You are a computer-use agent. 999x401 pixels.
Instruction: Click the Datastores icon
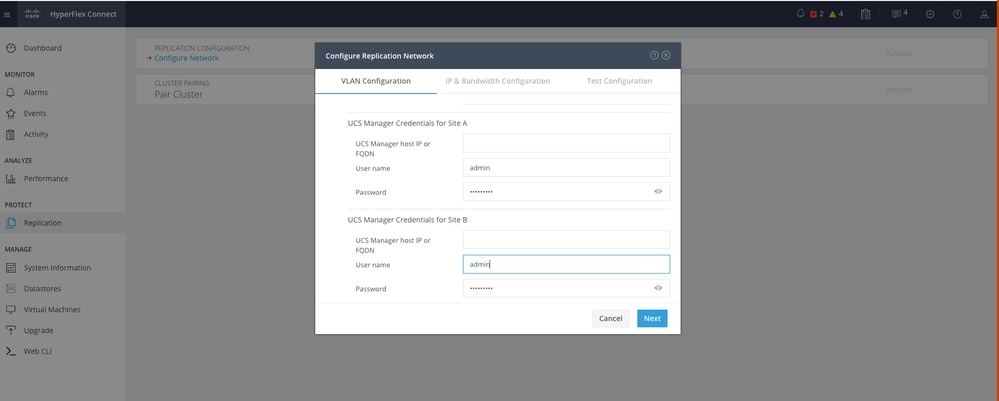tap(10, 289)
